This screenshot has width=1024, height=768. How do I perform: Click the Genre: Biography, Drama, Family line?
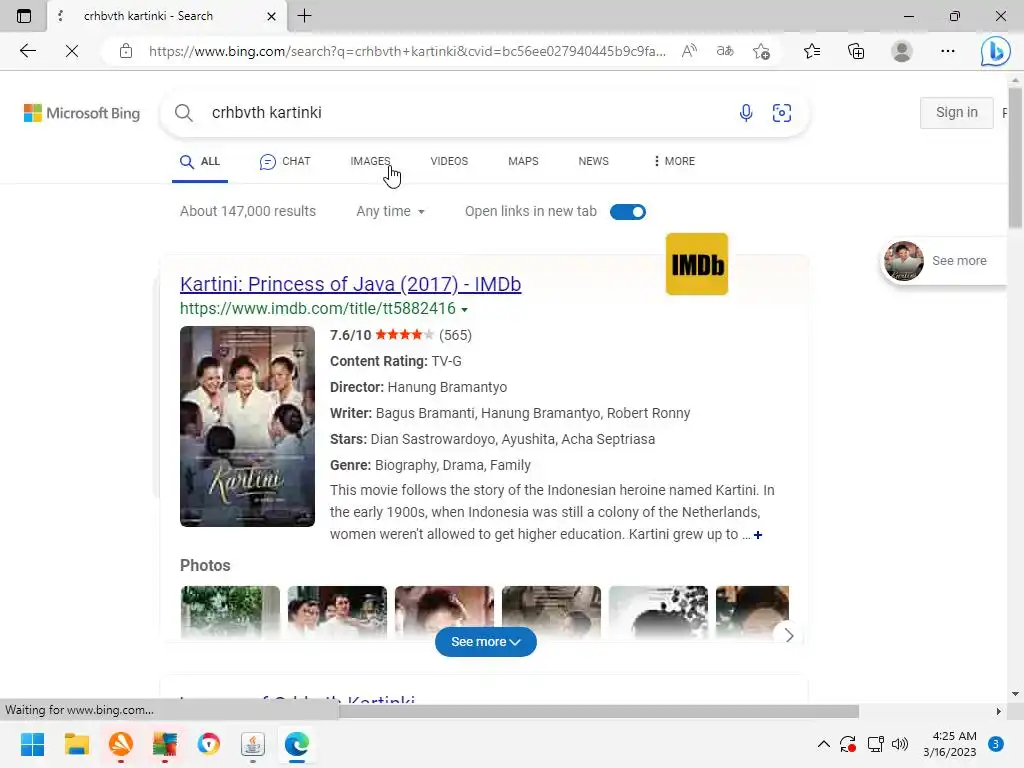coord(430,465)
